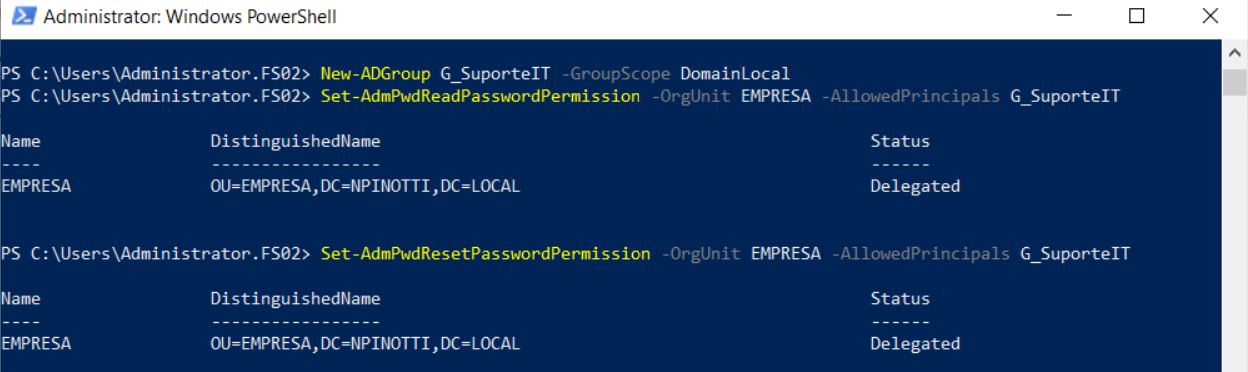The image size is (1248, 372).
Task: Click the New-ADGroup command text
Action: pos(375,73)
